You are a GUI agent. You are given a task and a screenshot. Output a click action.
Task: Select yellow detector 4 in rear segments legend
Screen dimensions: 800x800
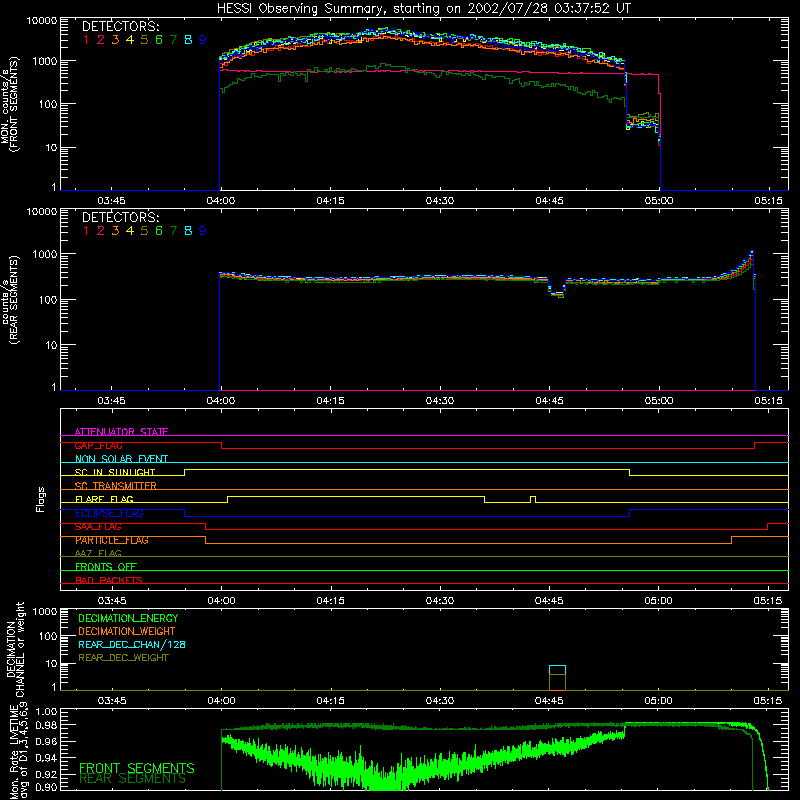[x=130, y=231]
